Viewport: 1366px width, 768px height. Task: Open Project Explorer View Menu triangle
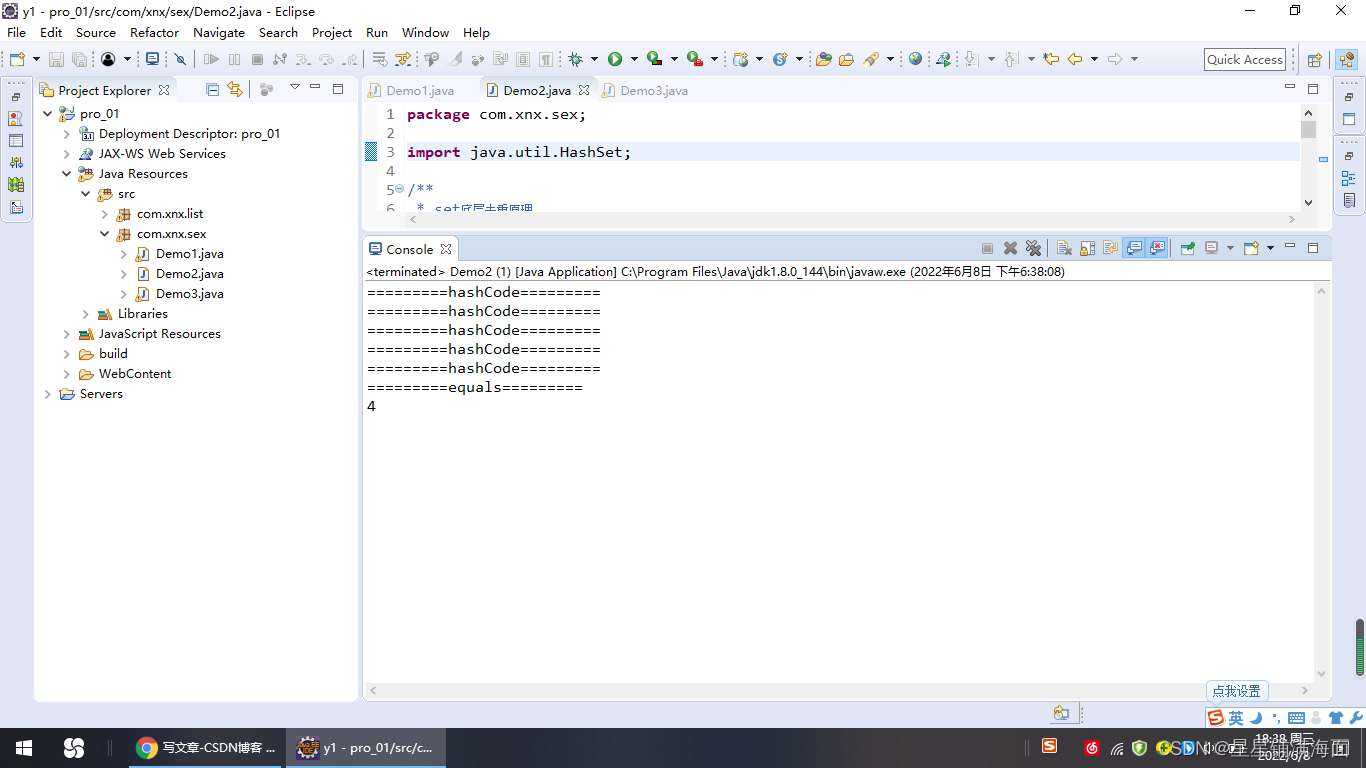[x=294, y=88]
